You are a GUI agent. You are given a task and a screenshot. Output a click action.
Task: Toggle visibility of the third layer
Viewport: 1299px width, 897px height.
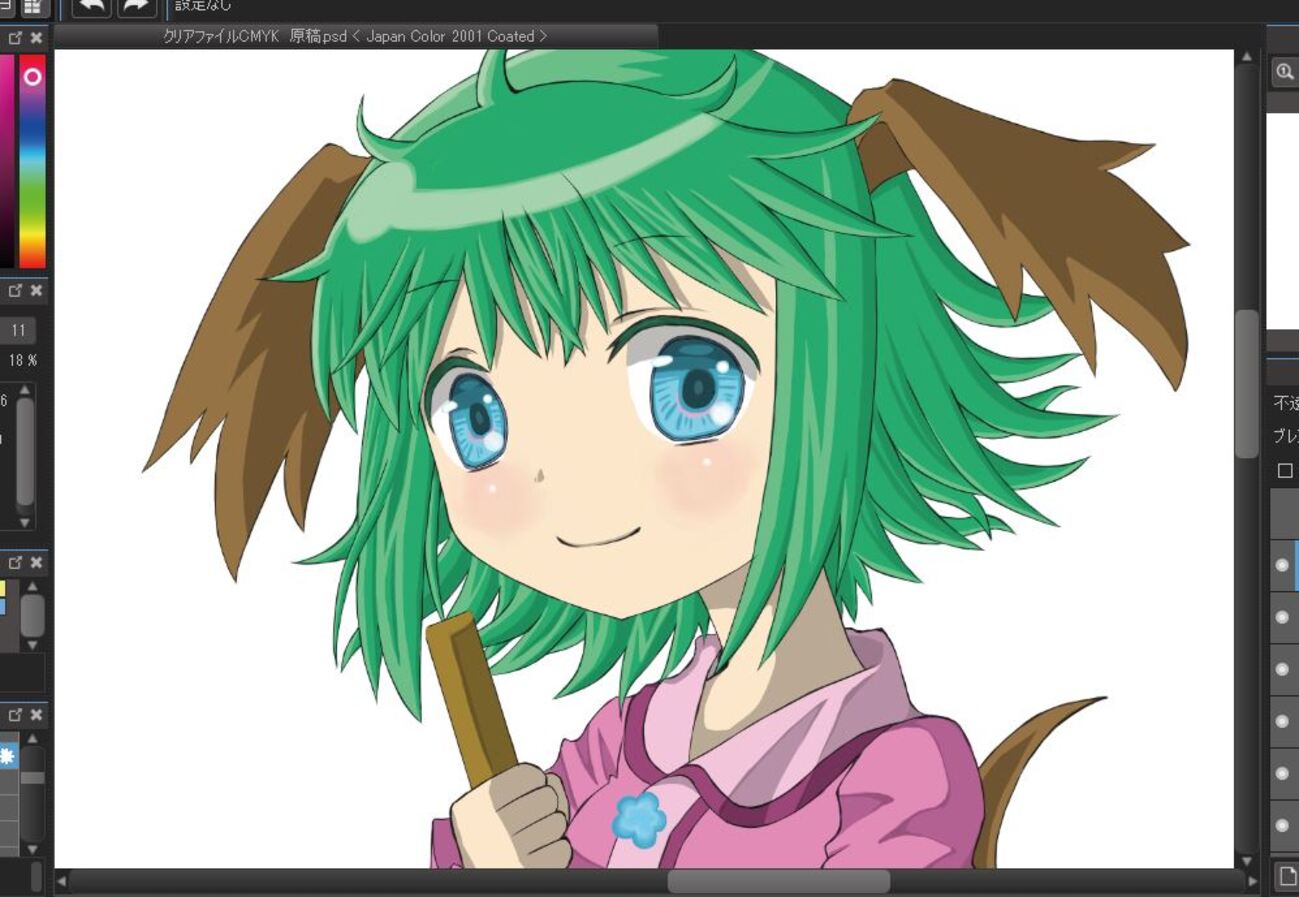tap(1283, 669)
